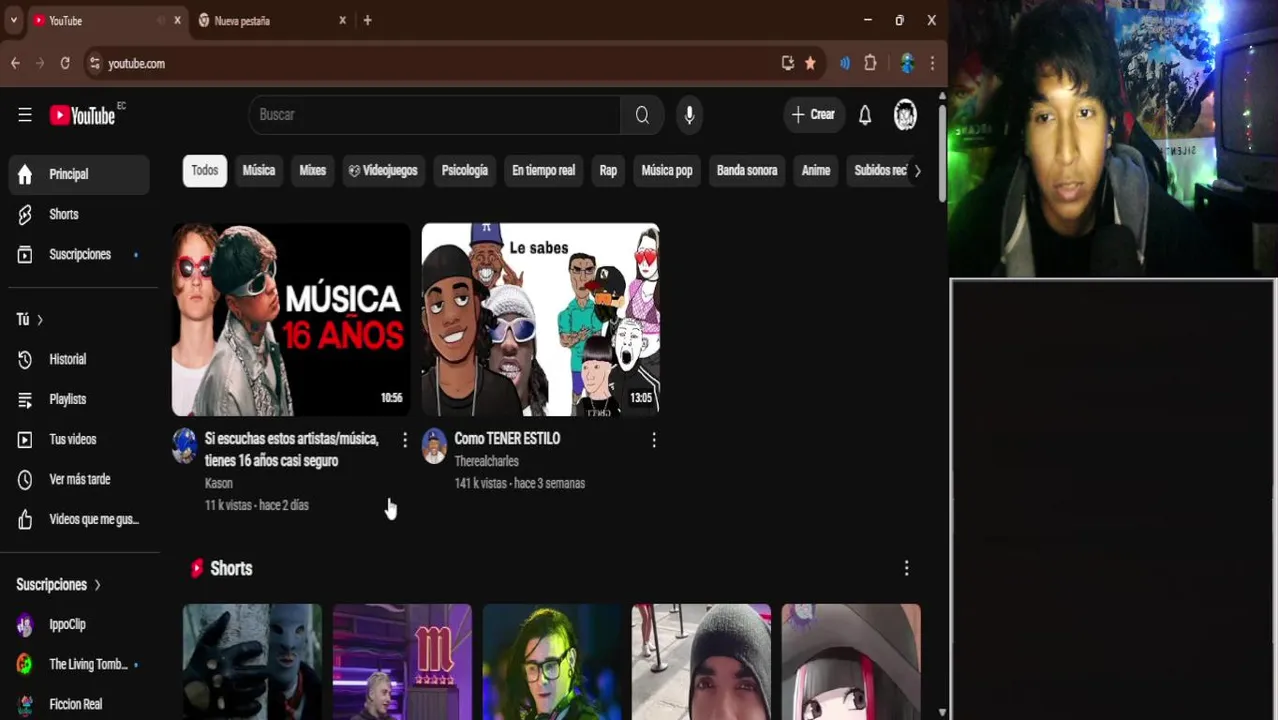The width and height of the screenshot is (1278, 720).
Task: Click the search magnifier button
Action: pyautogui.click(x=642, y=115)
